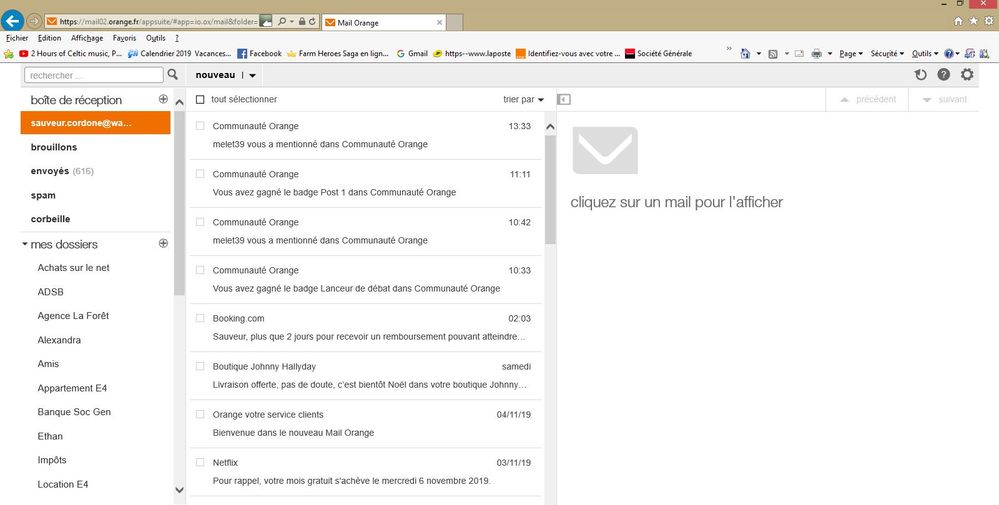Open the Société Générale bookmark

click(659, 53)
